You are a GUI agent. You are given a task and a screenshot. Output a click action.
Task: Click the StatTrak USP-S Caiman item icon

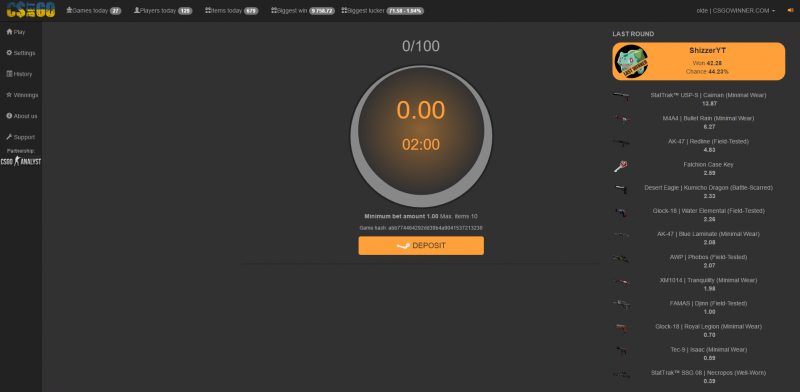pos(621,95)
